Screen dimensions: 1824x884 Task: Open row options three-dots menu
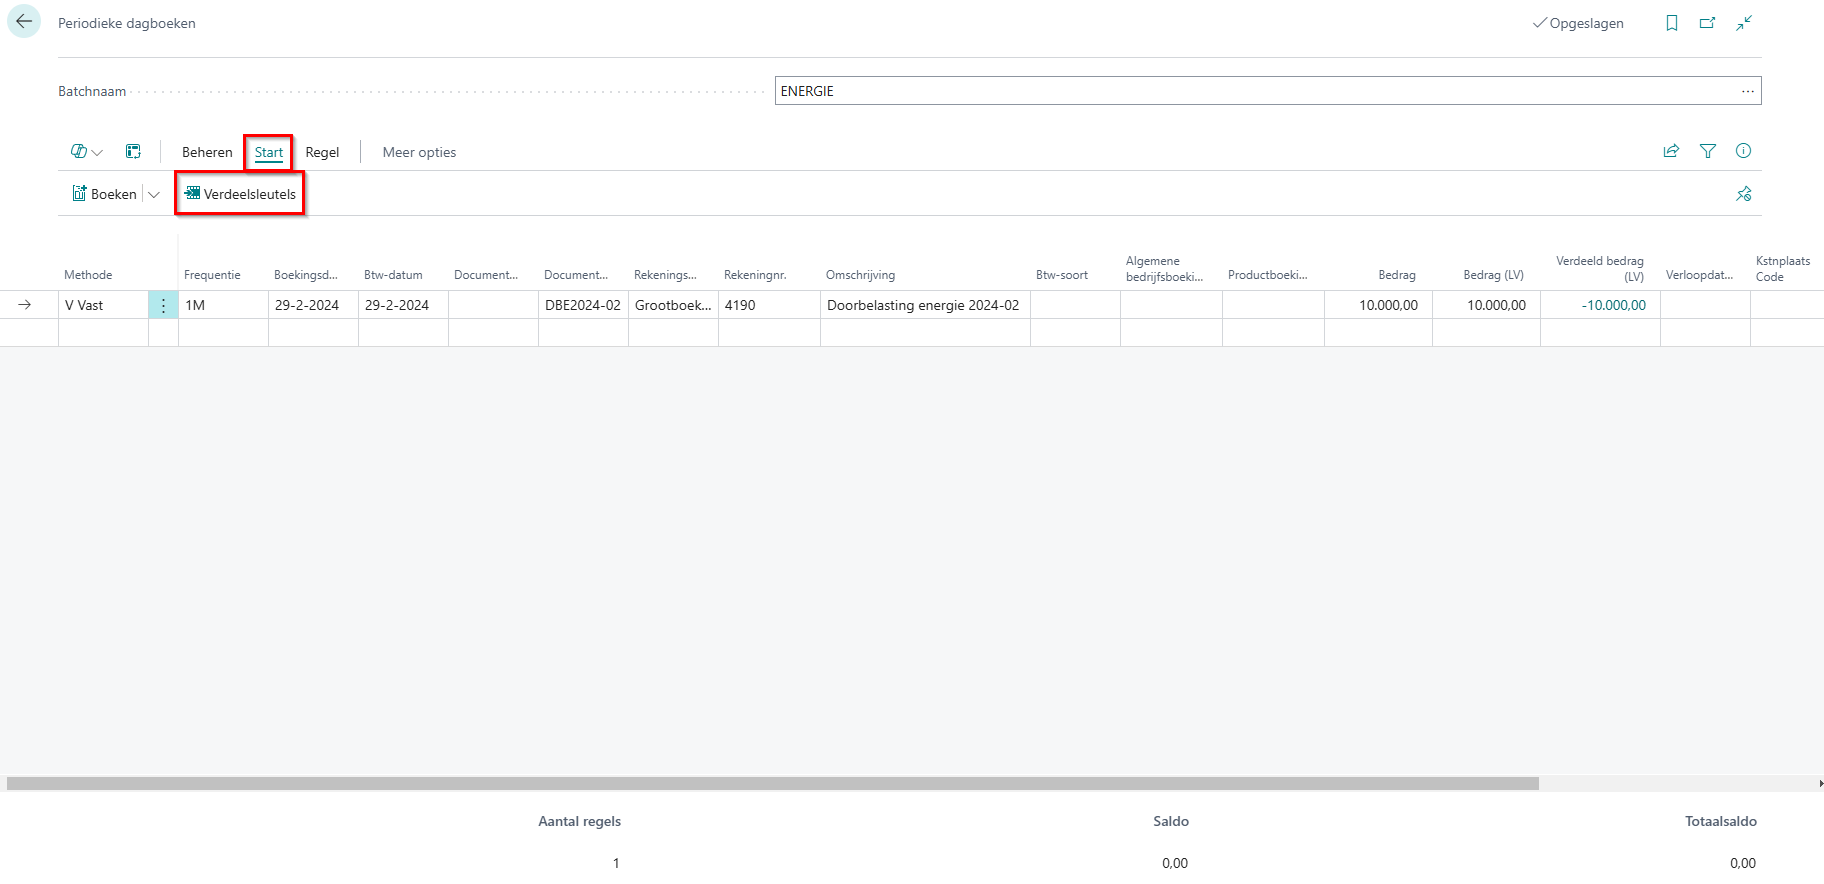click(x=163, y=305)
